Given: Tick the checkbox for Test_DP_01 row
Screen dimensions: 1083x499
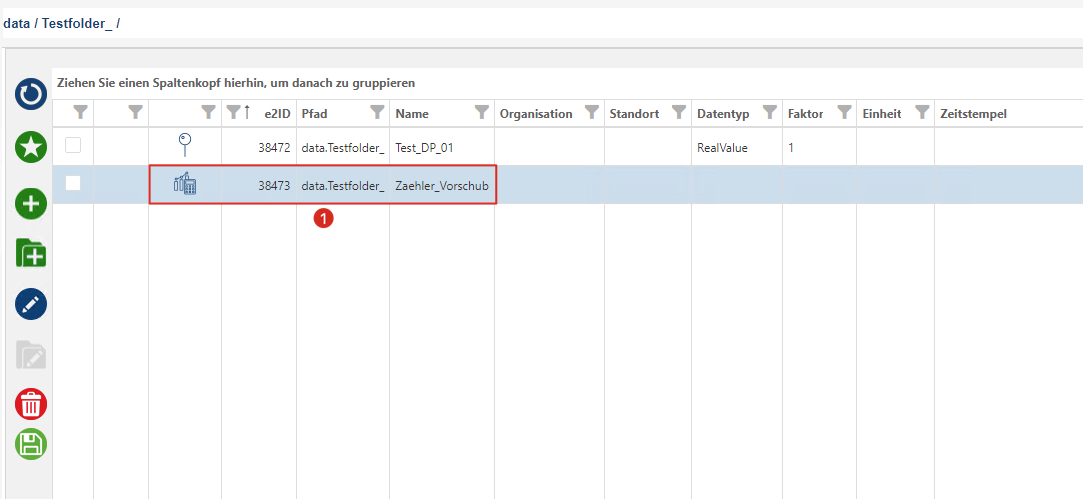Looking at the screenshot, I should tap(73, 146).
